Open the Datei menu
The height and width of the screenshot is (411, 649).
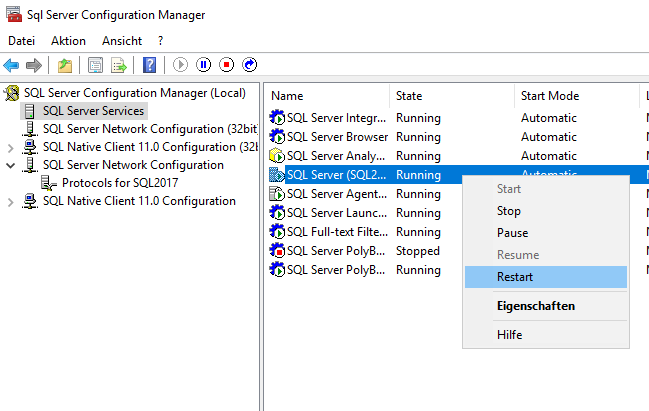(x=22, y=41)
